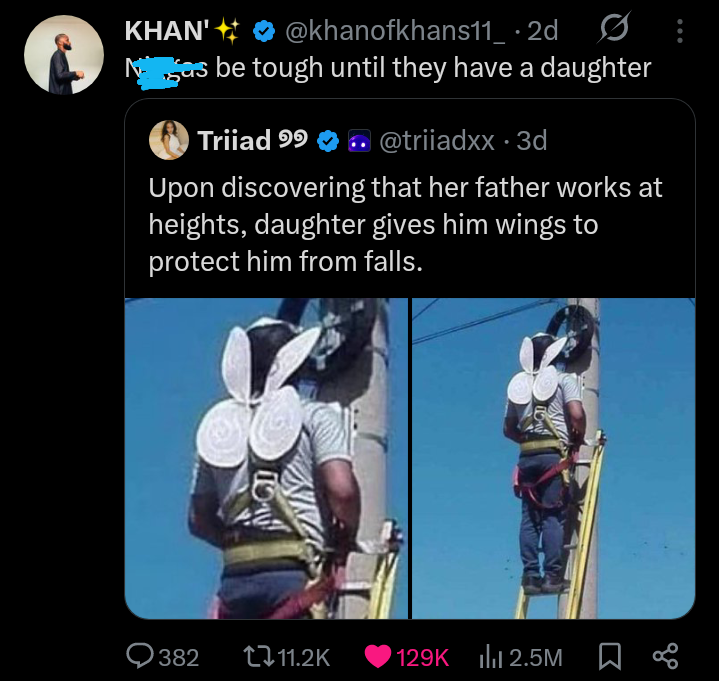Click the repost arrows icon

[258, 657]
